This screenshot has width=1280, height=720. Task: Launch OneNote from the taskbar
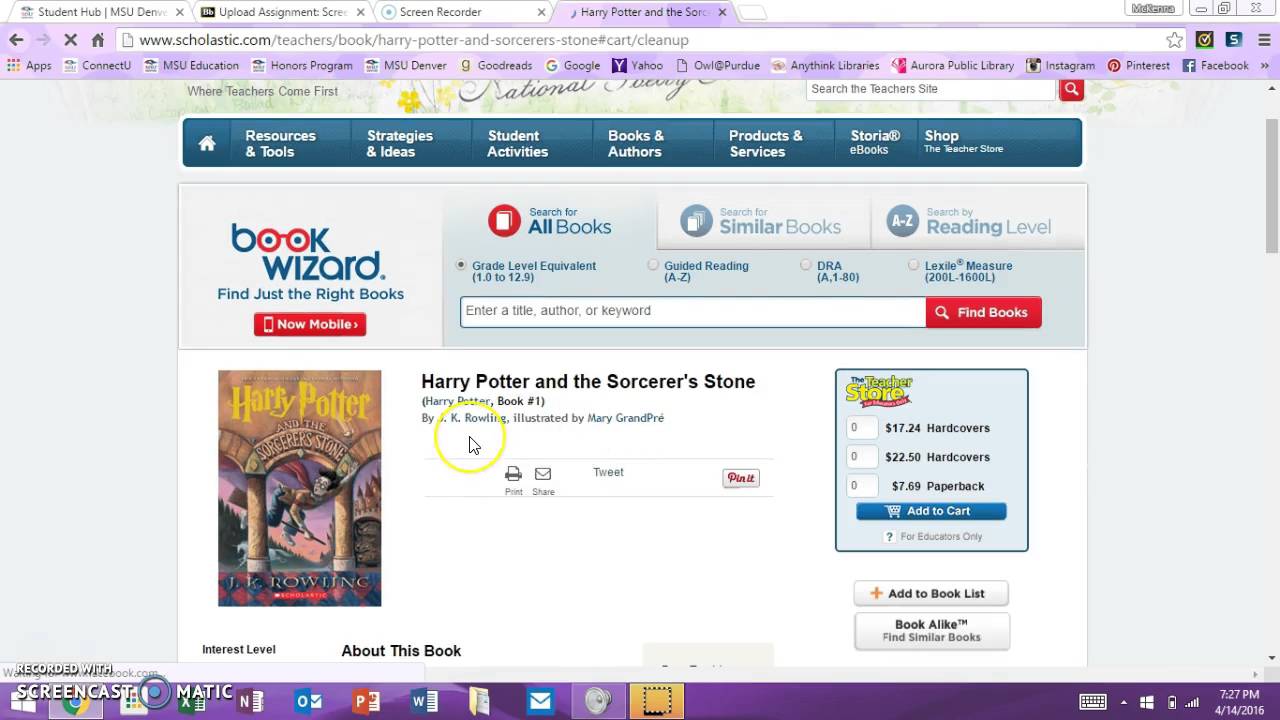click(x=250, y=701)
